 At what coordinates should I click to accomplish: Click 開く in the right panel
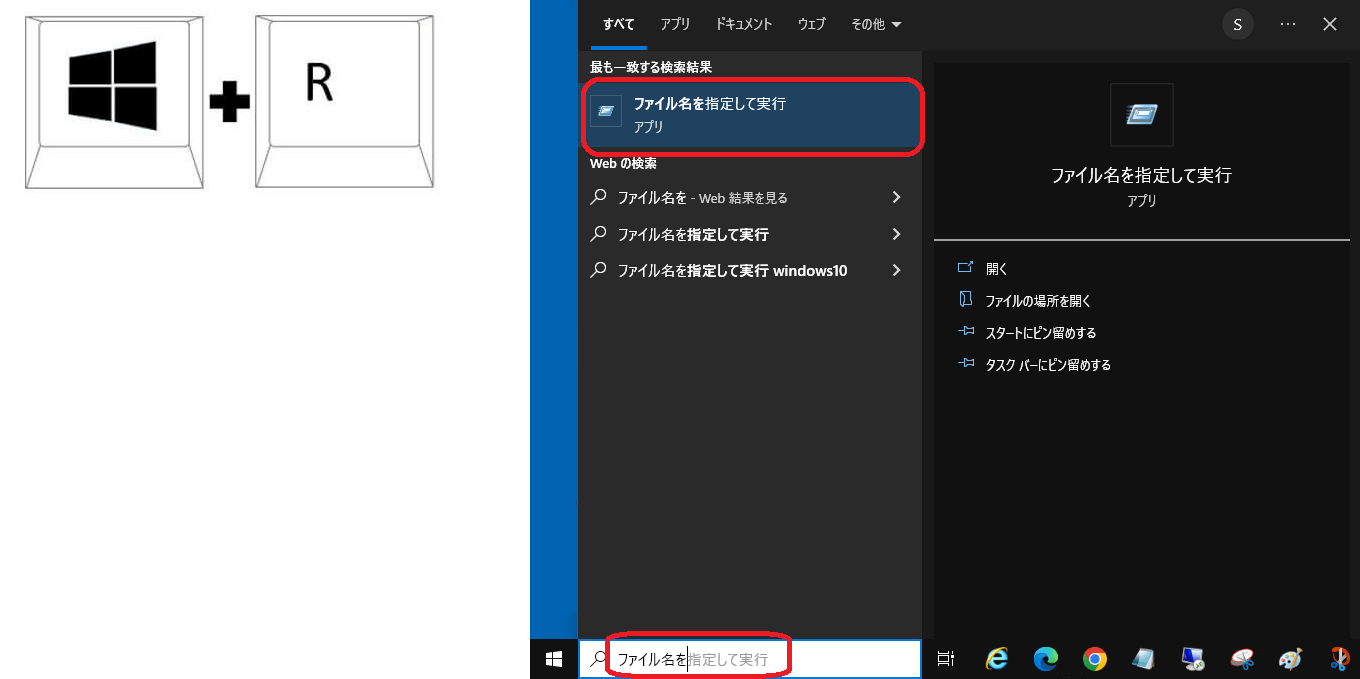[x=997, y=269]
